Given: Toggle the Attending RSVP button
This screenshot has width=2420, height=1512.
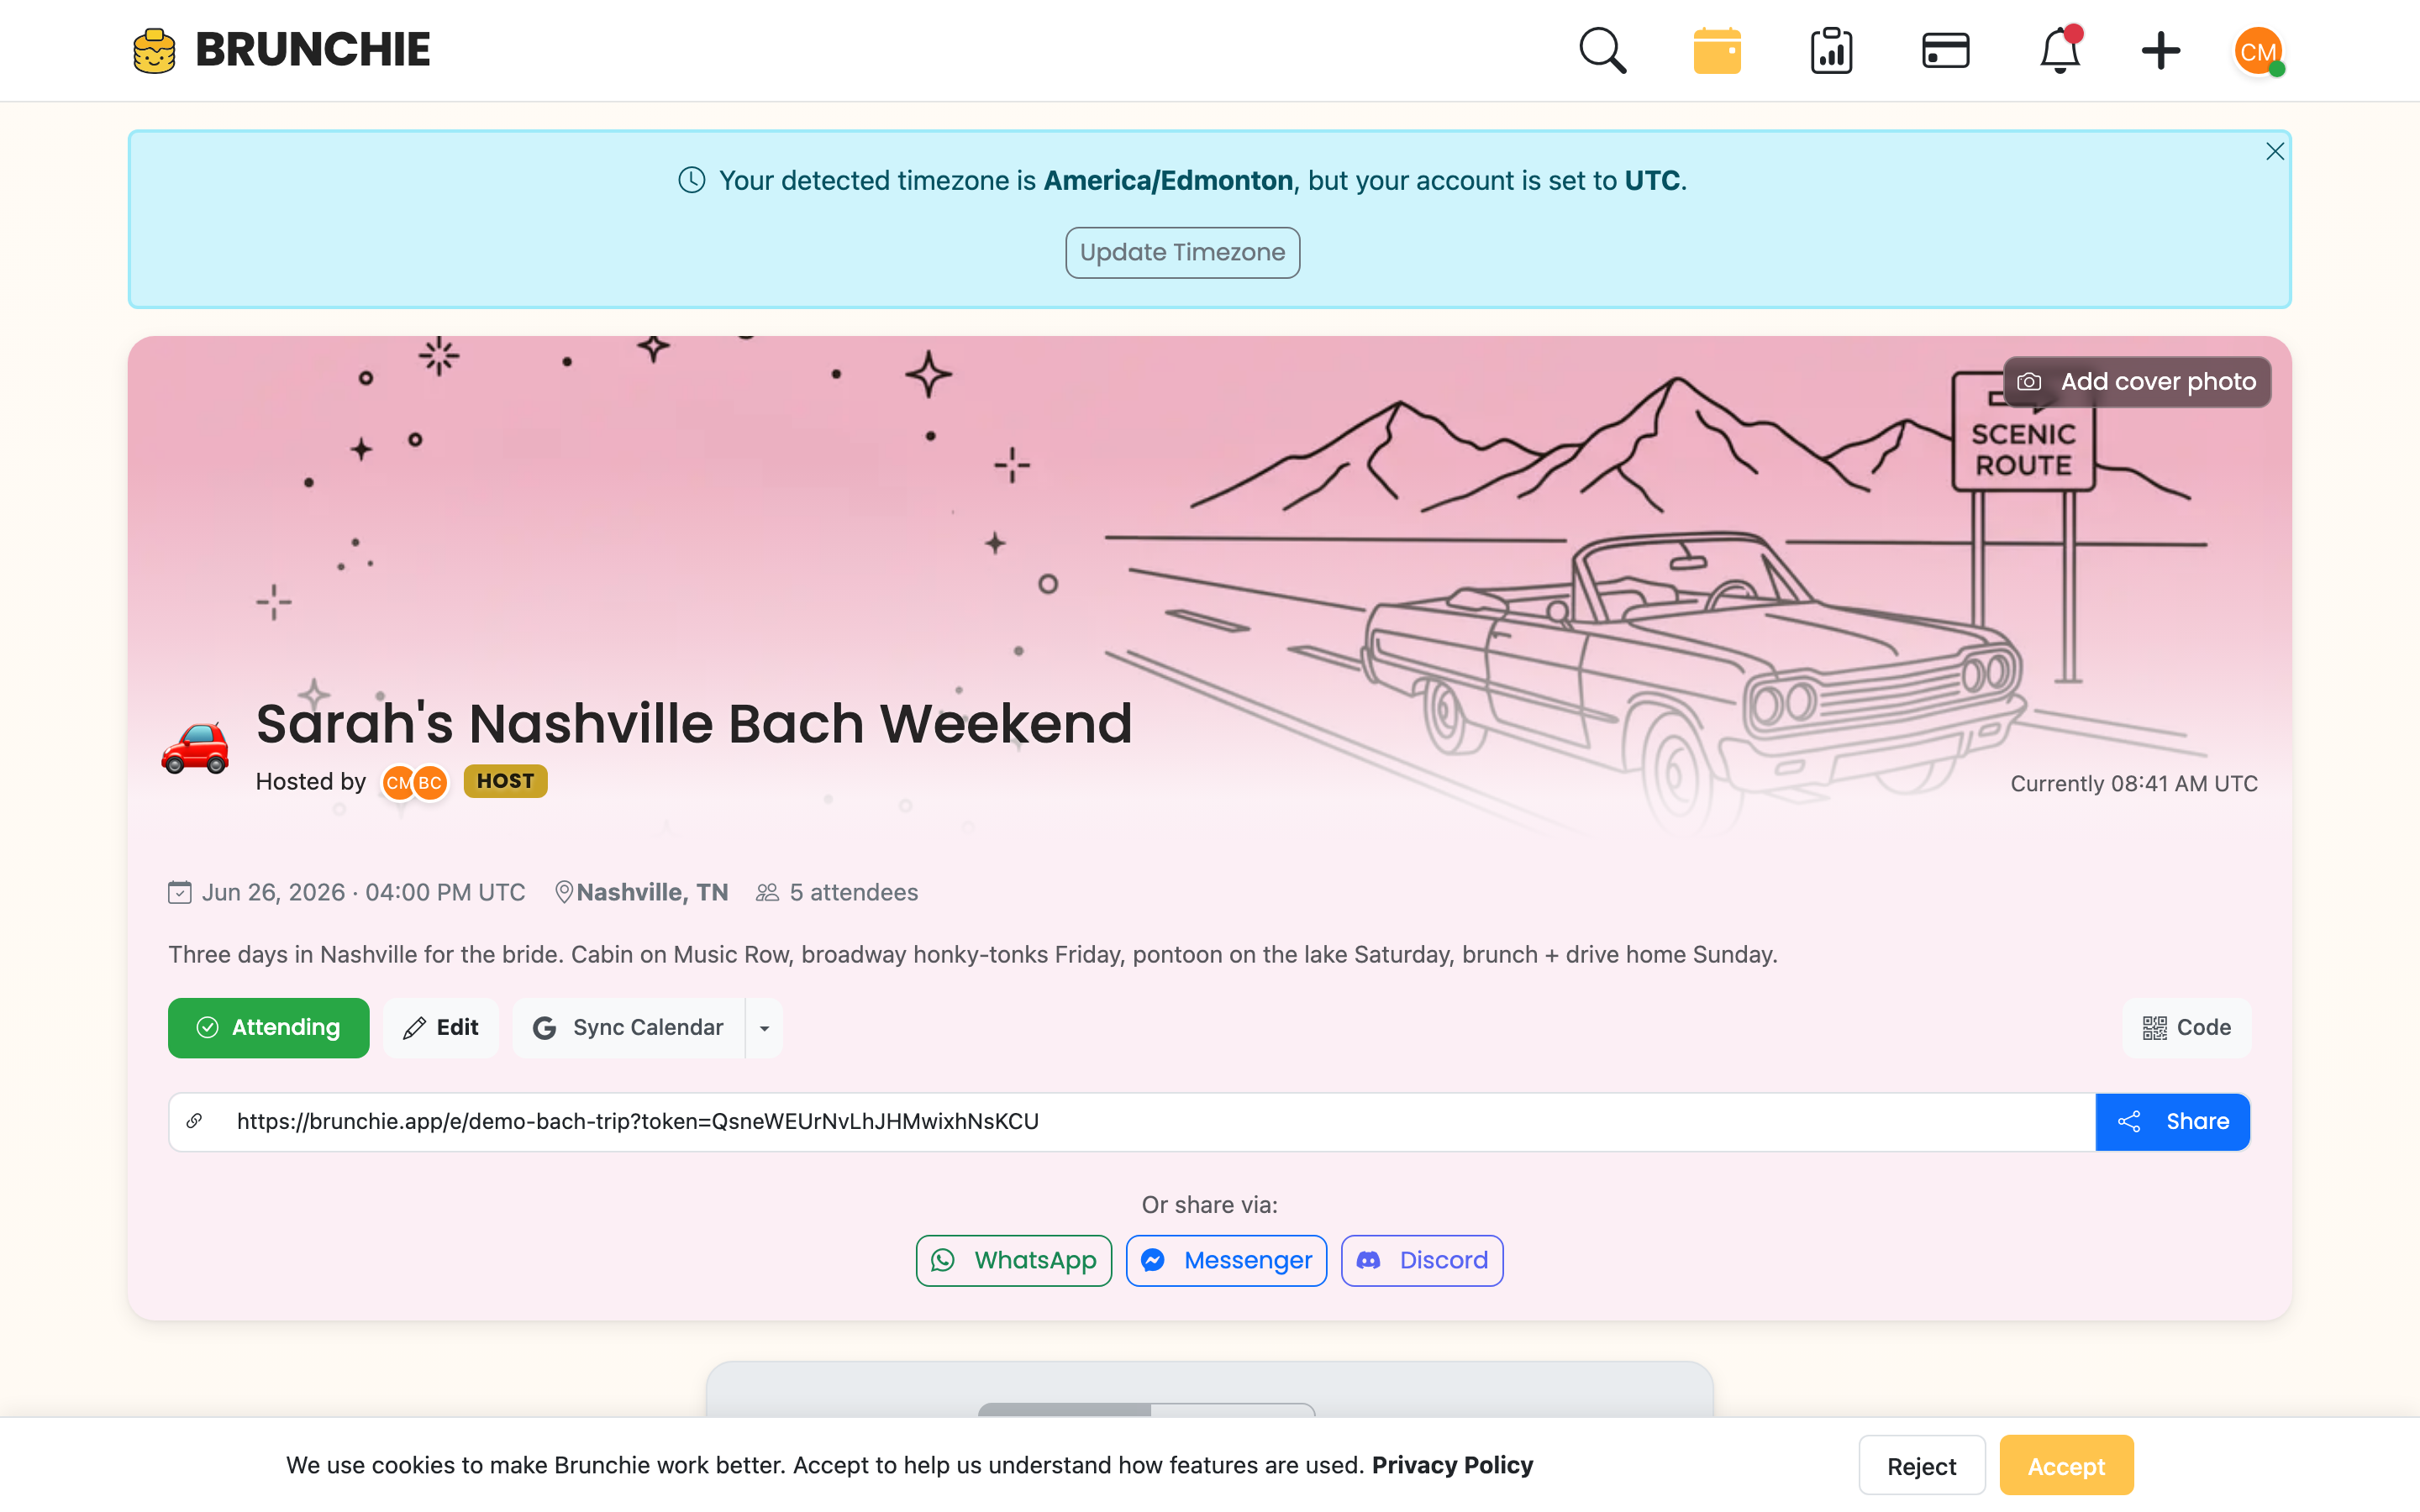Looking at the screenshot, I should (x=268, y=1028).
